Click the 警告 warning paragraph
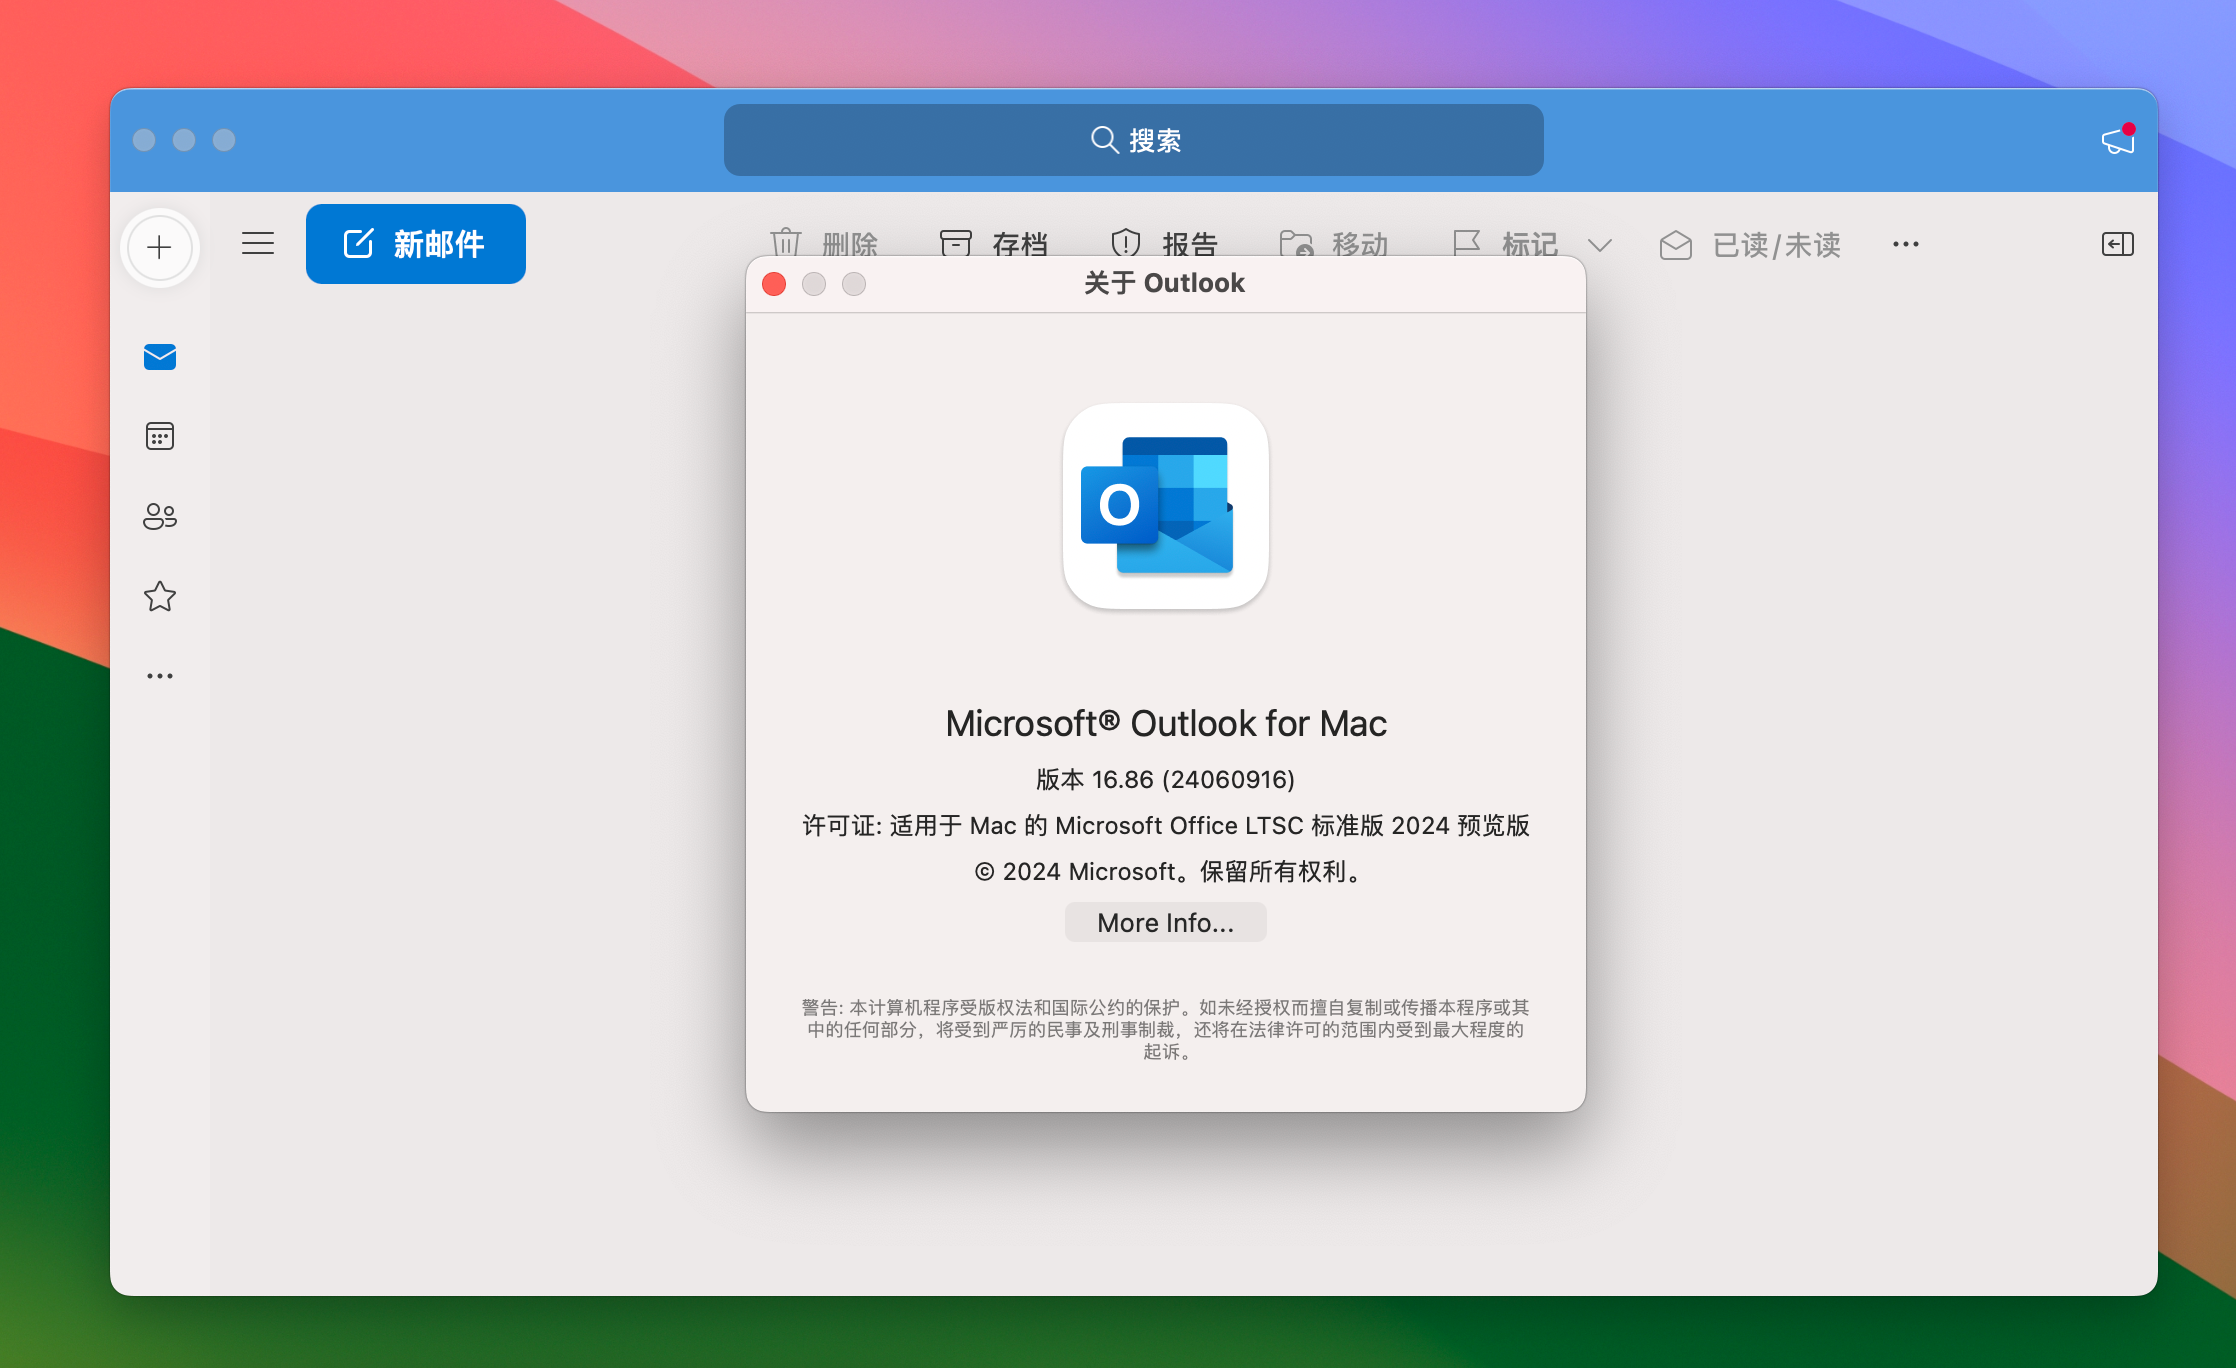 pos(1166,1029)
